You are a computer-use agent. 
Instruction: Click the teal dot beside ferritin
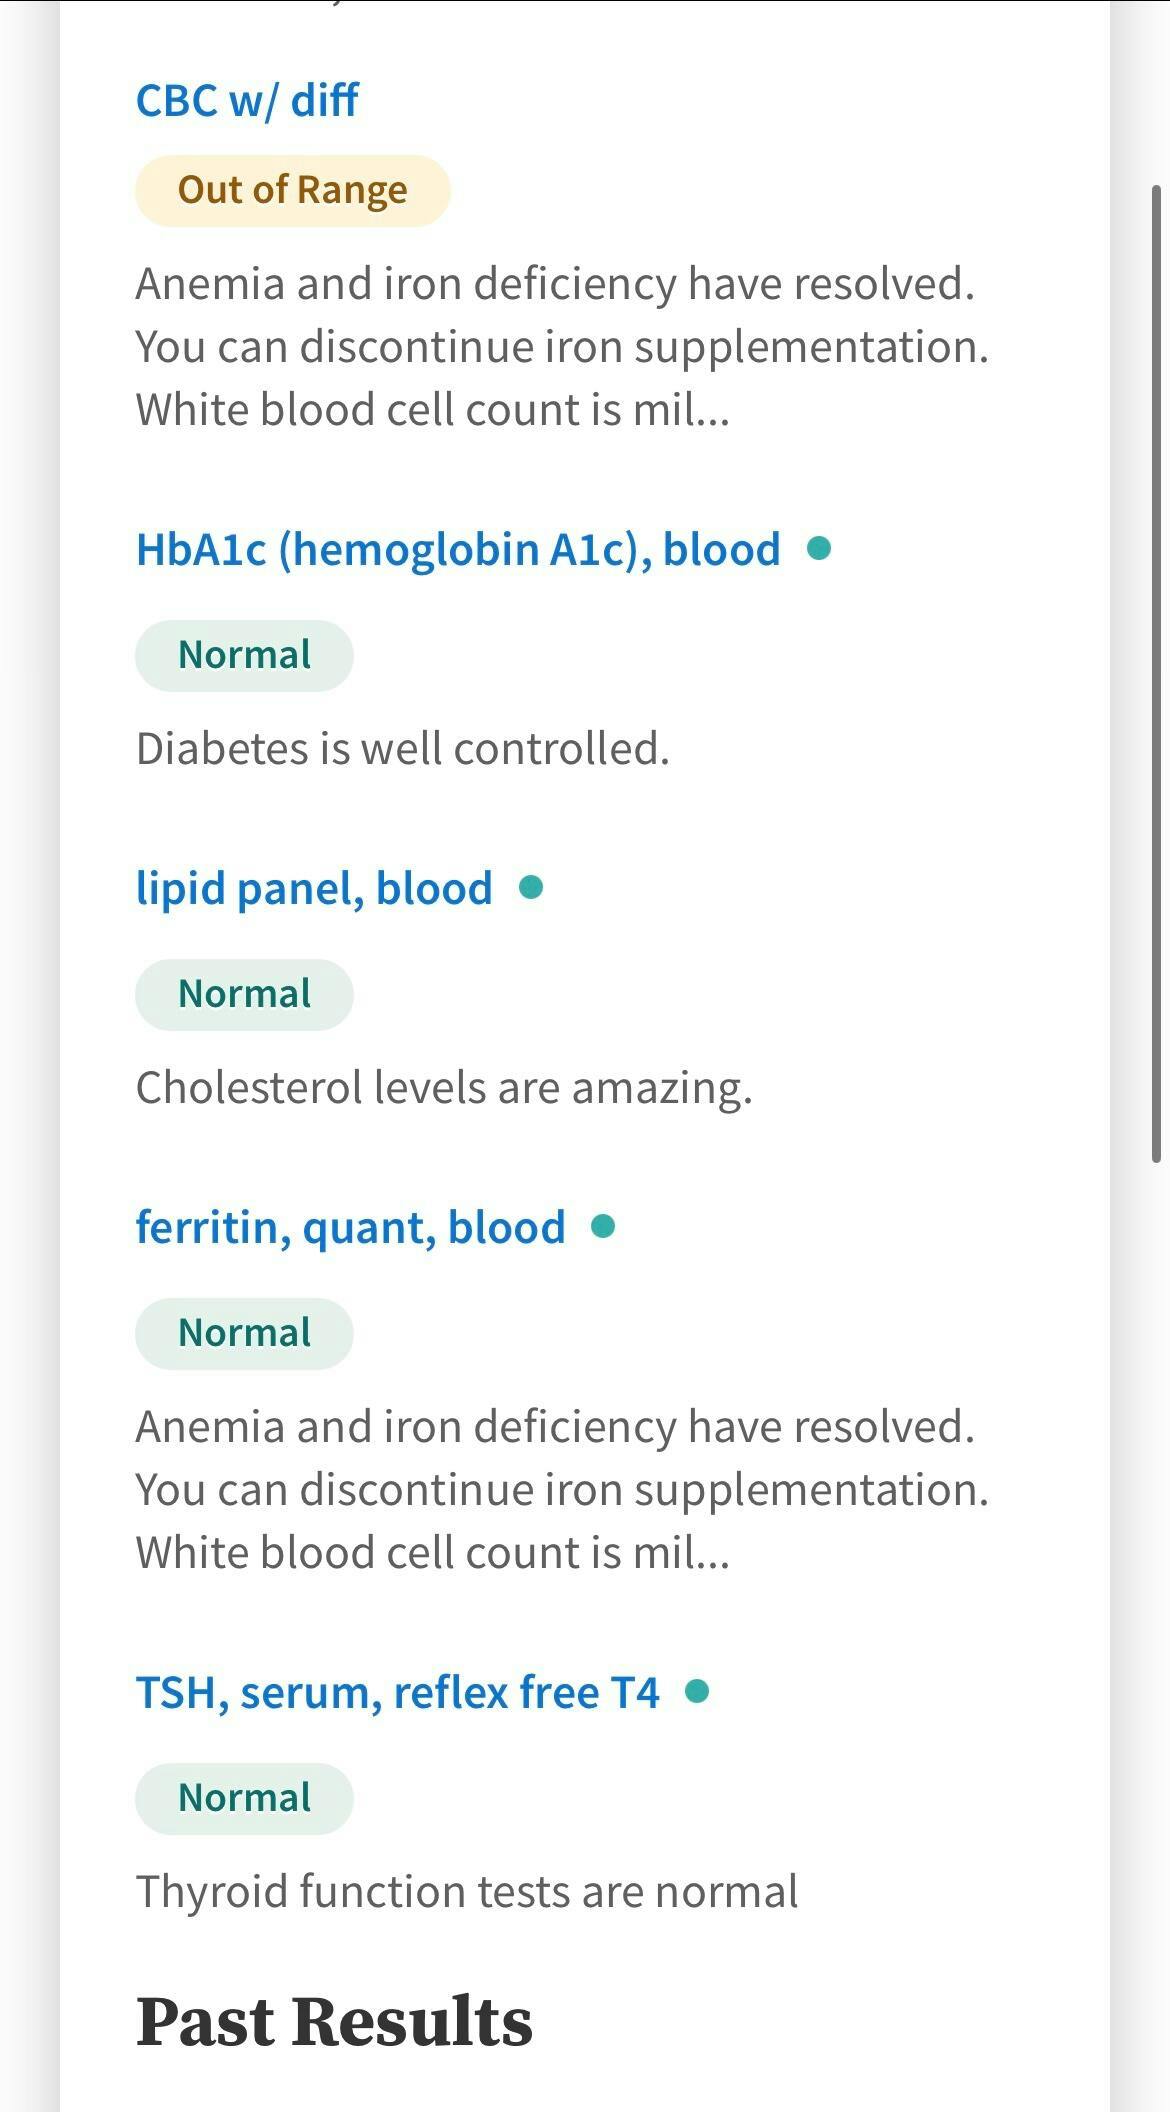(x=603, y=1226)
